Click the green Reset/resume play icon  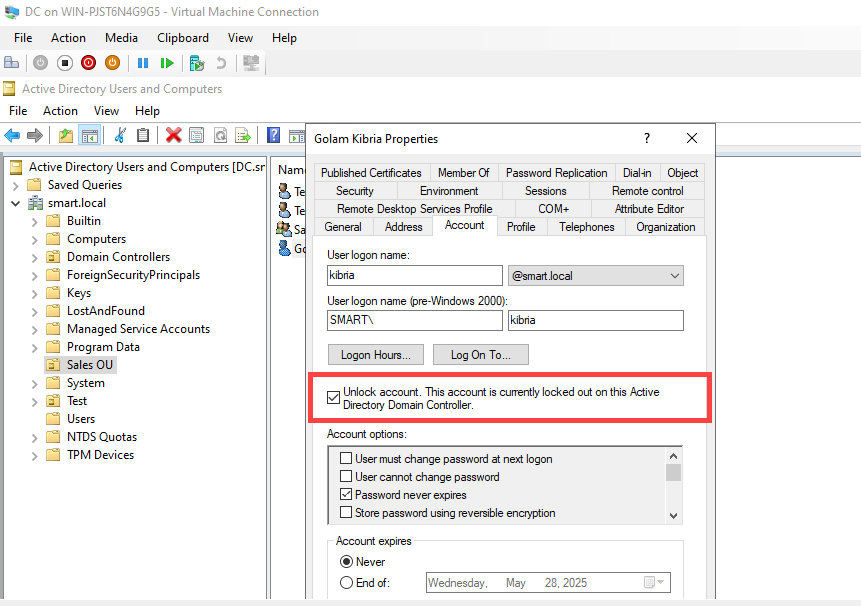point(167,63)
